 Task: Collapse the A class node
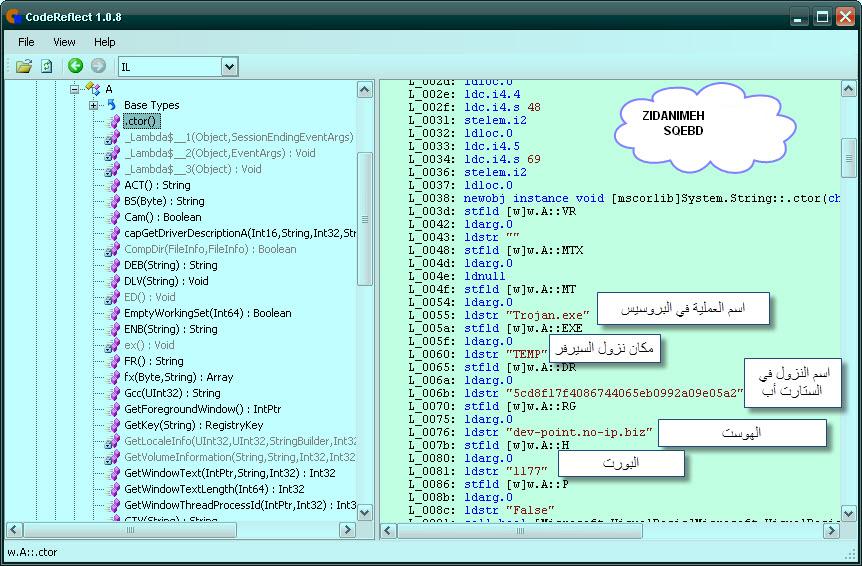(x=74, y=90)
